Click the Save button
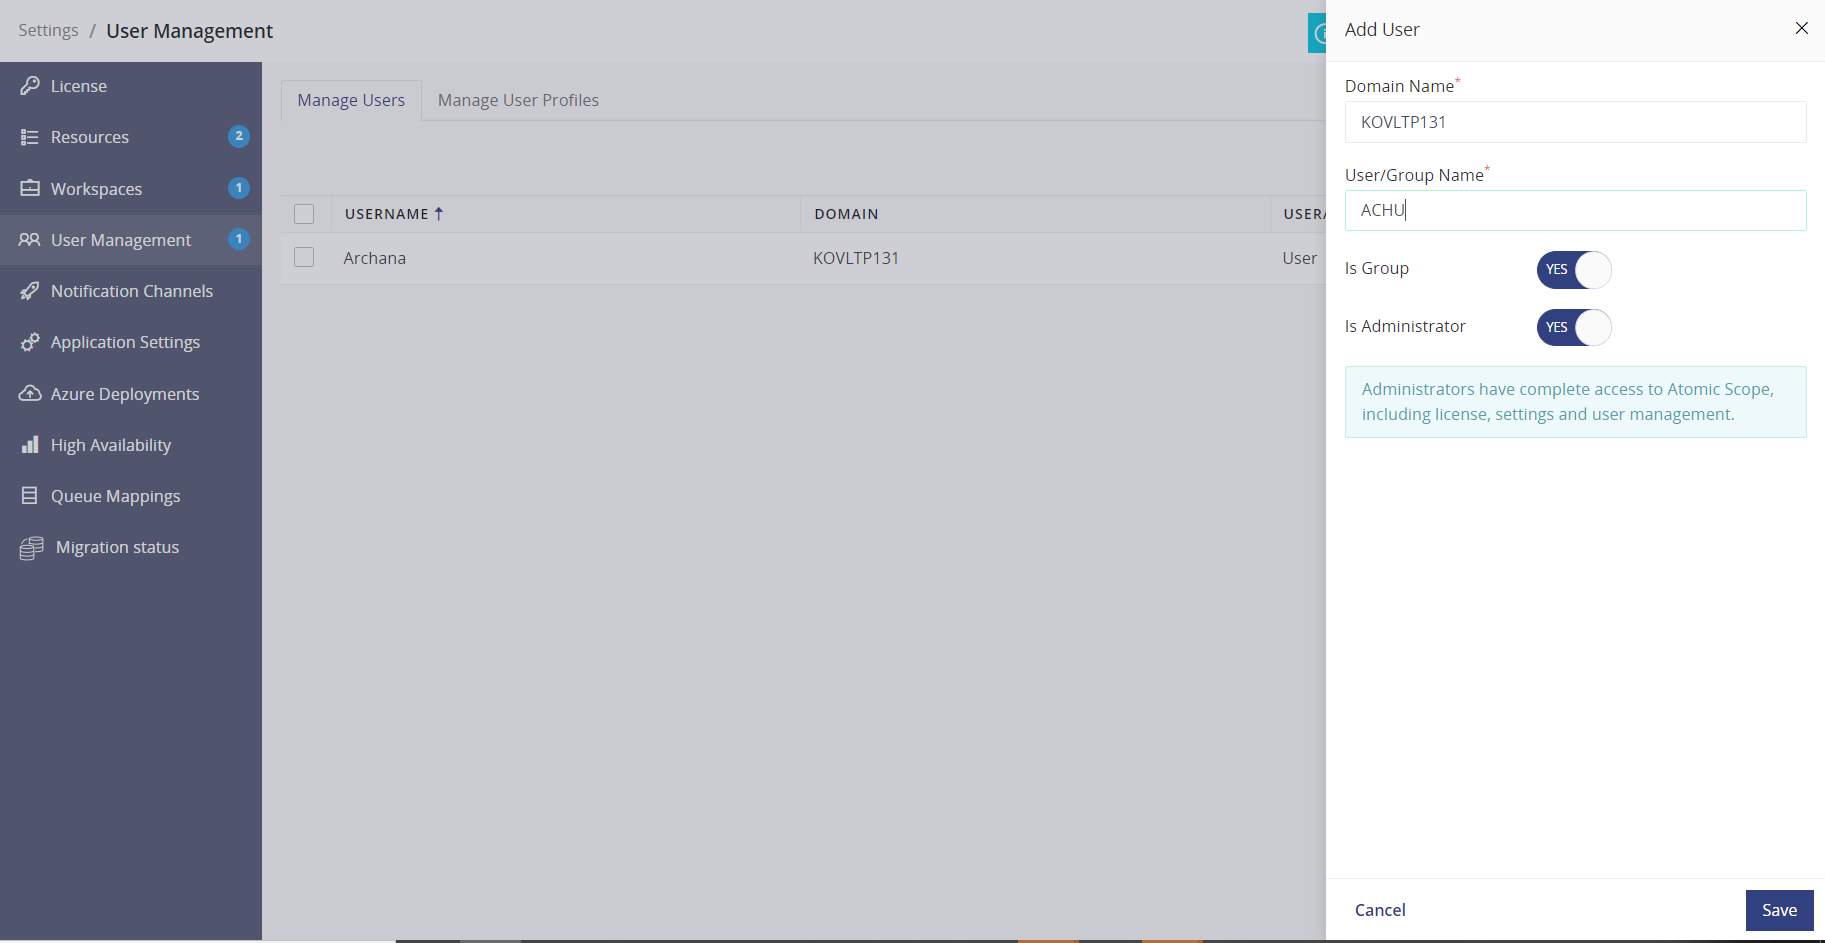The height and width of the screenshot is (943, 1825). tap(1779, 910)
